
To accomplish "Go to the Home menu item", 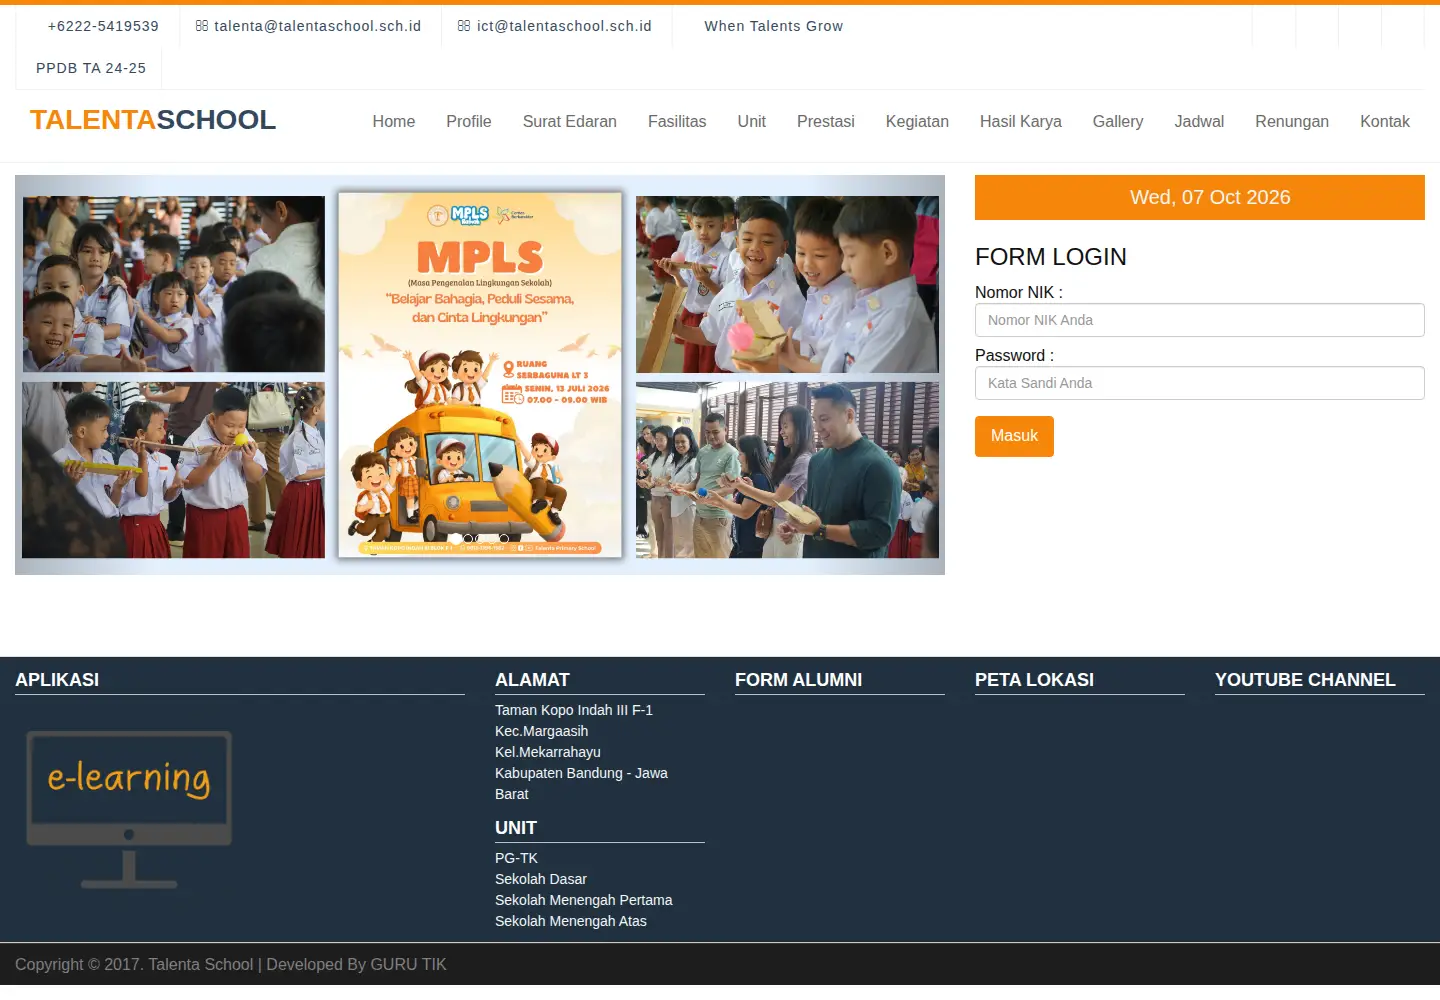I will tap(394, 121).
